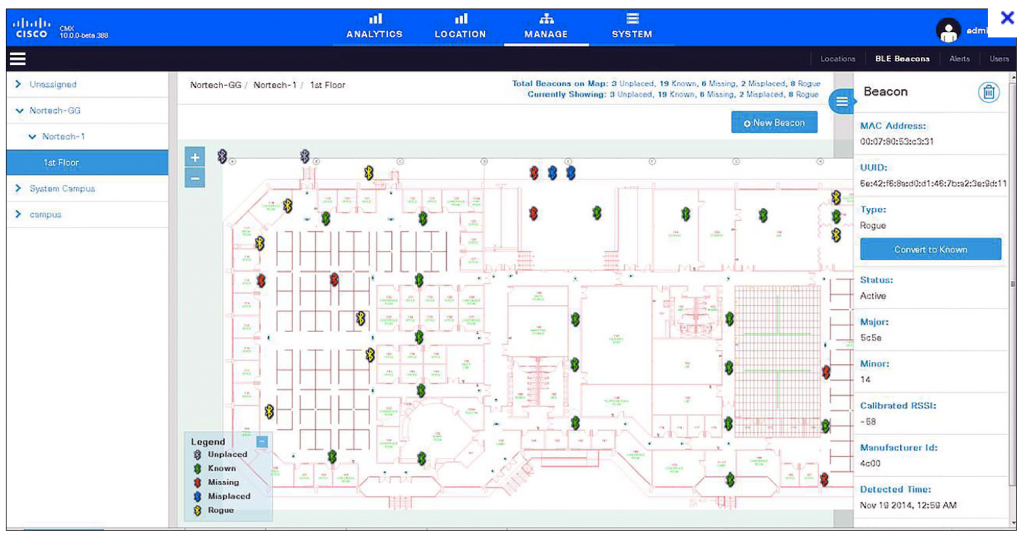Click the hamburger menu icon at top left

[x=18, y=59]
